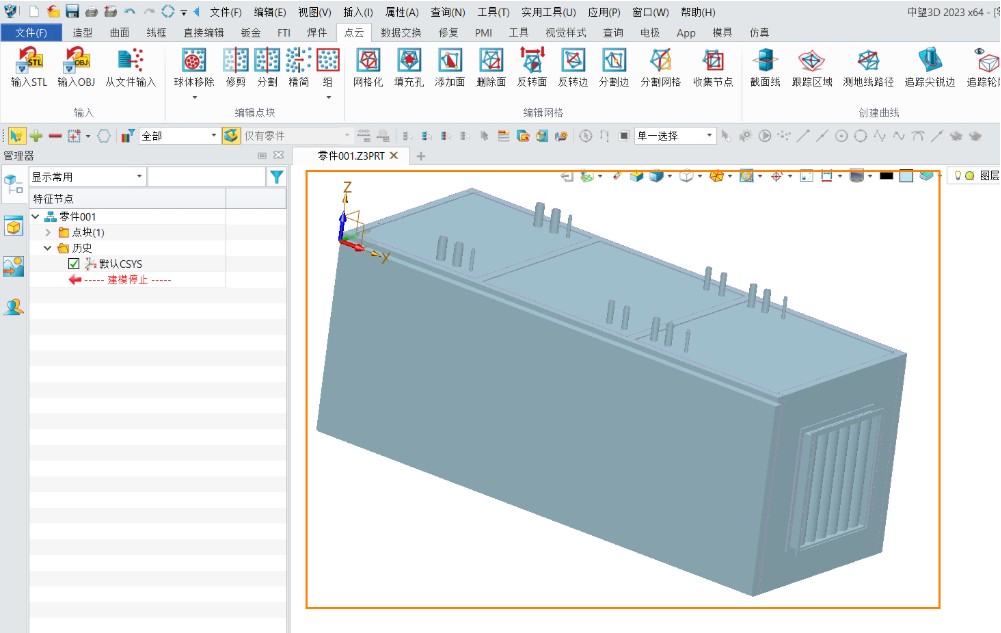Switch to the 曲面 ribbon tab
Viewport: 1001px width, 633px height.
coord(119,32)
